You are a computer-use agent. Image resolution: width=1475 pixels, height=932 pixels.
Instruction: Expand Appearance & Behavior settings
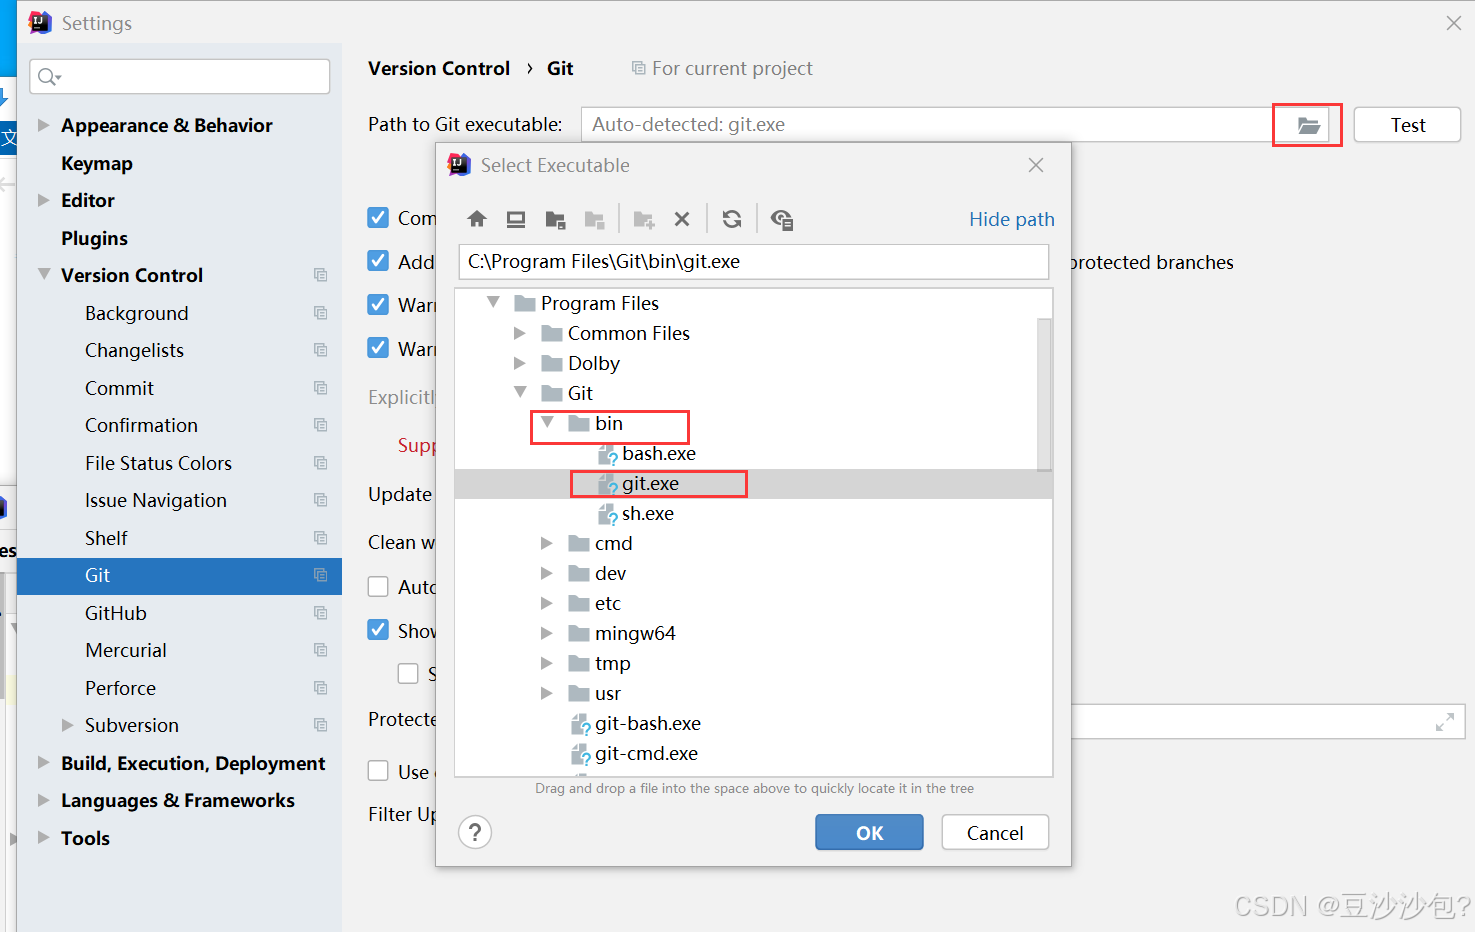pyautogui.click(x=43, y=125)
